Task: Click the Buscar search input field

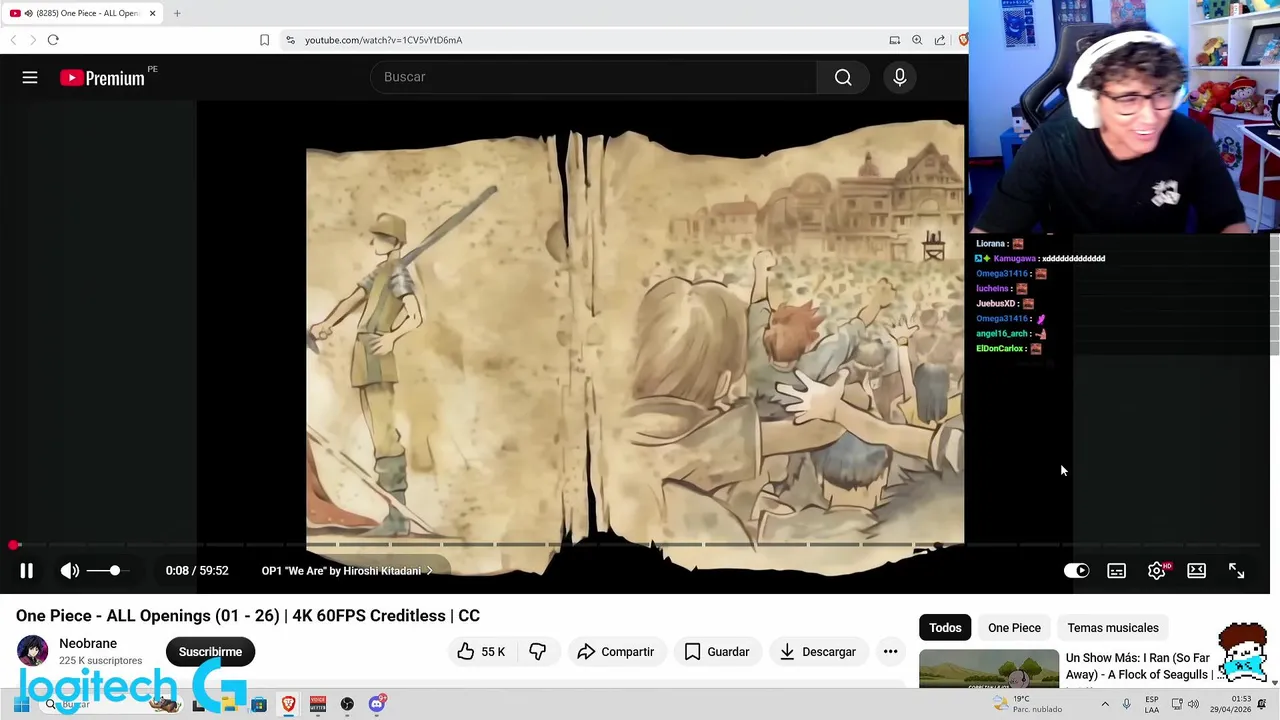Action: (594, 77)
